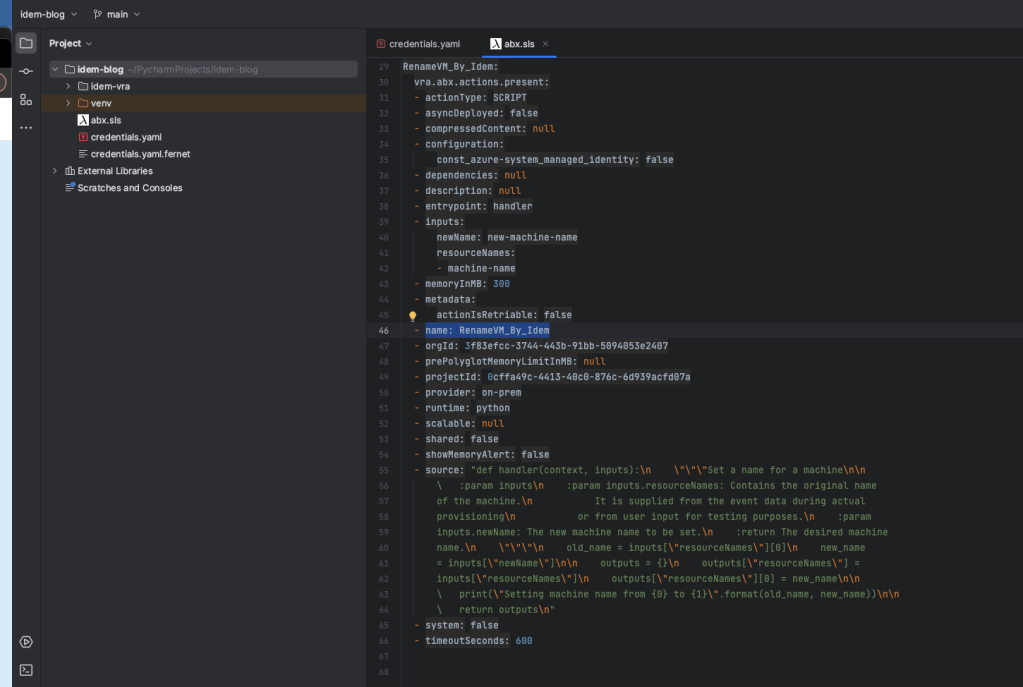Close the abx.sls editor tab
Image resolution: width=1023 pixels, height=687 pixels.
[545, 44]
